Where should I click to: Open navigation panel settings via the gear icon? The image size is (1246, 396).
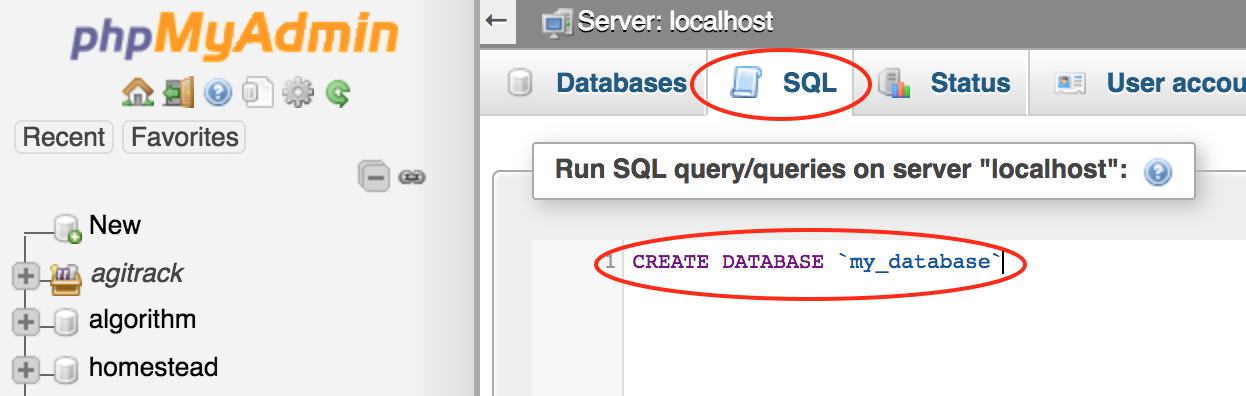(x=298, y=93)
